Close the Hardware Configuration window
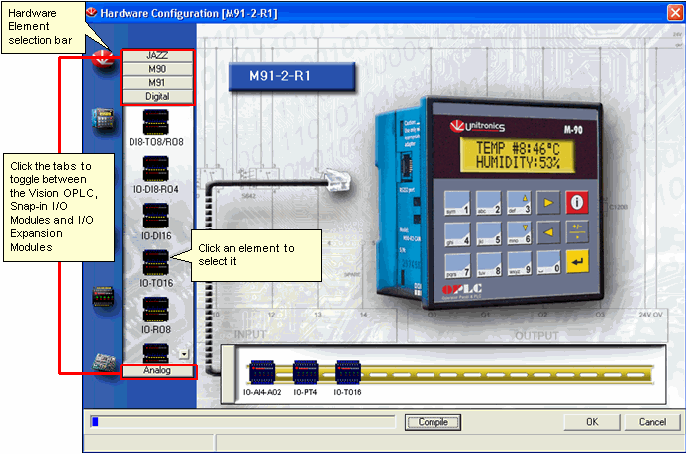 tap(675, 12)
